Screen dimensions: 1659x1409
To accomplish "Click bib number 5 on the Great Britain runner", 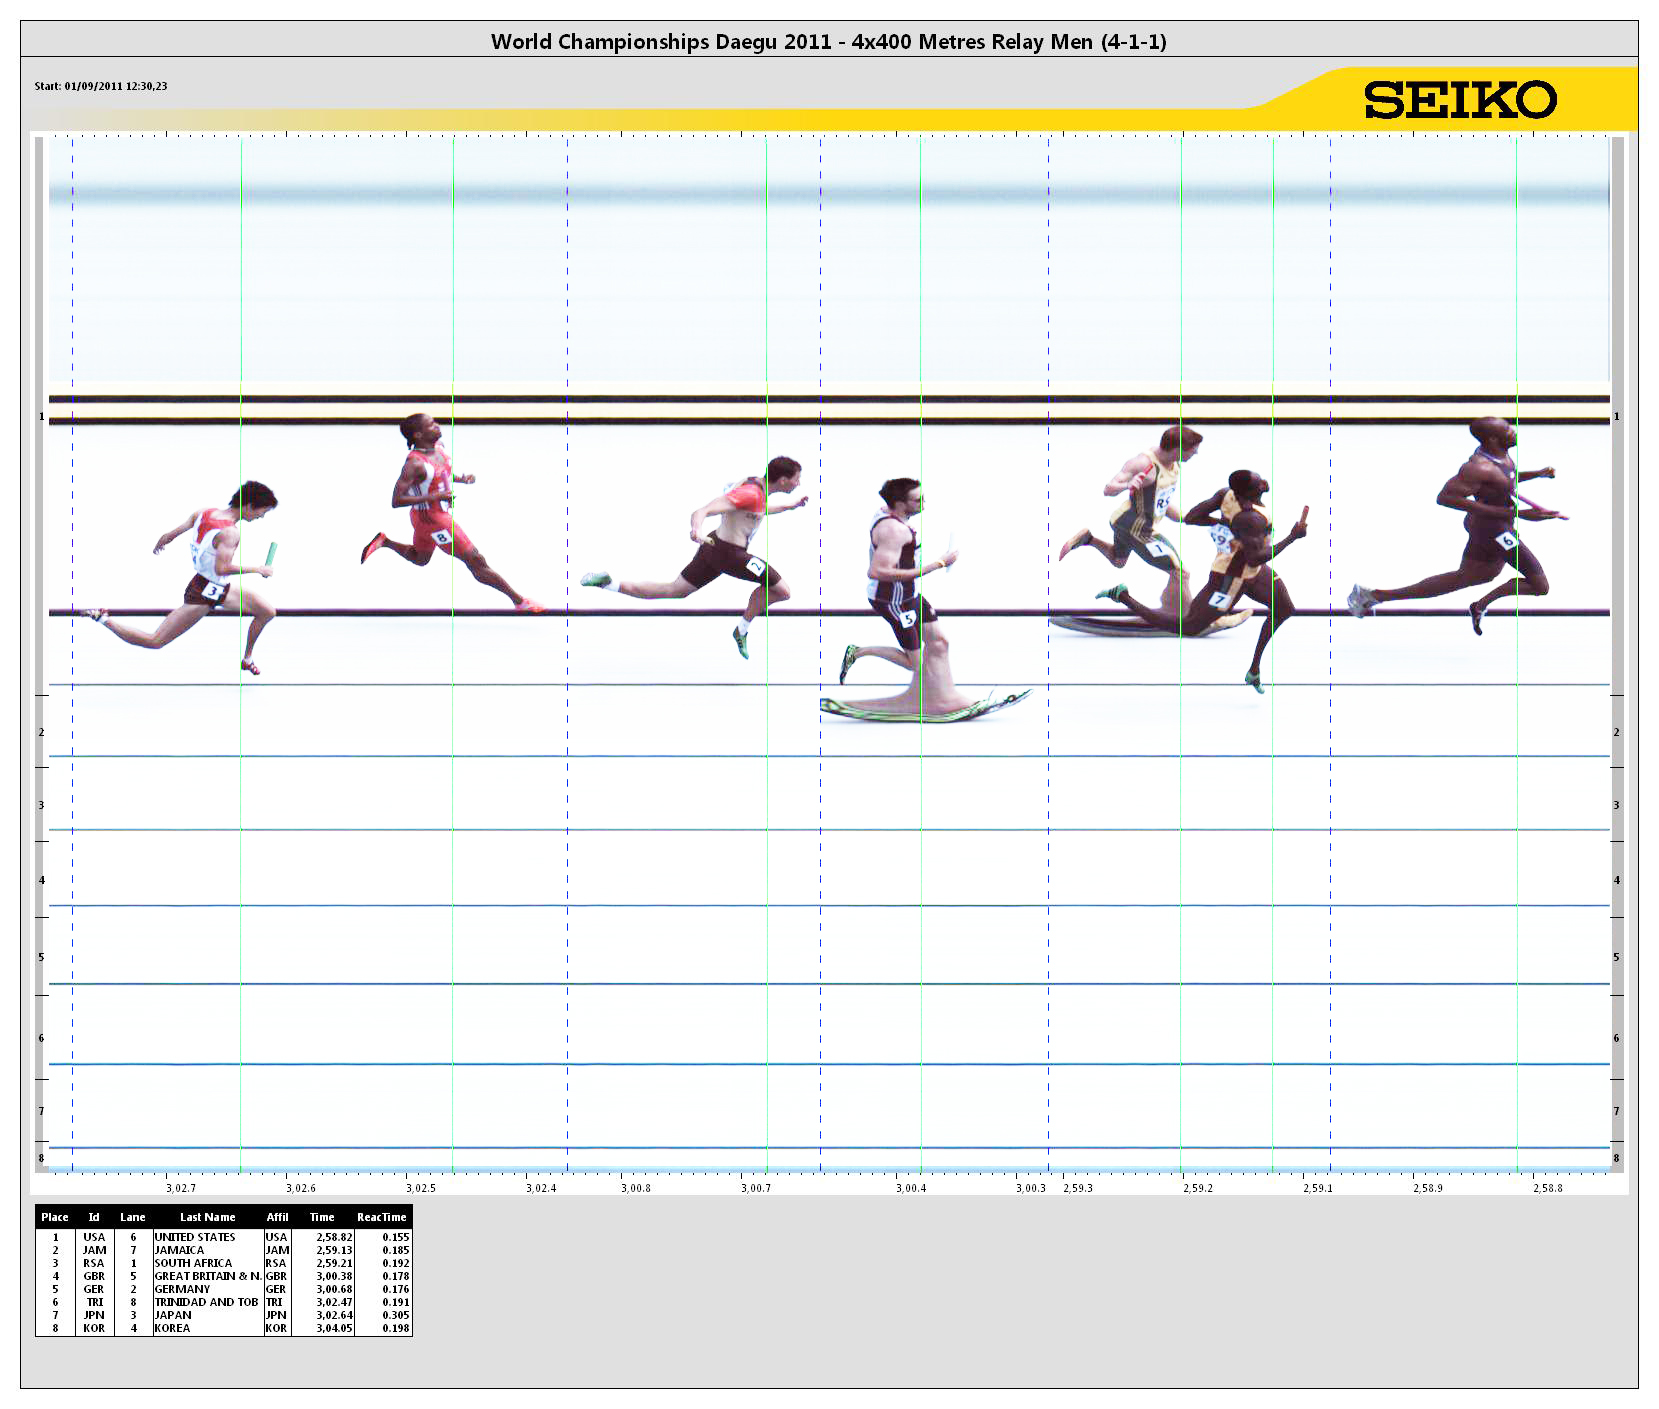I will [x=908, y=619].
